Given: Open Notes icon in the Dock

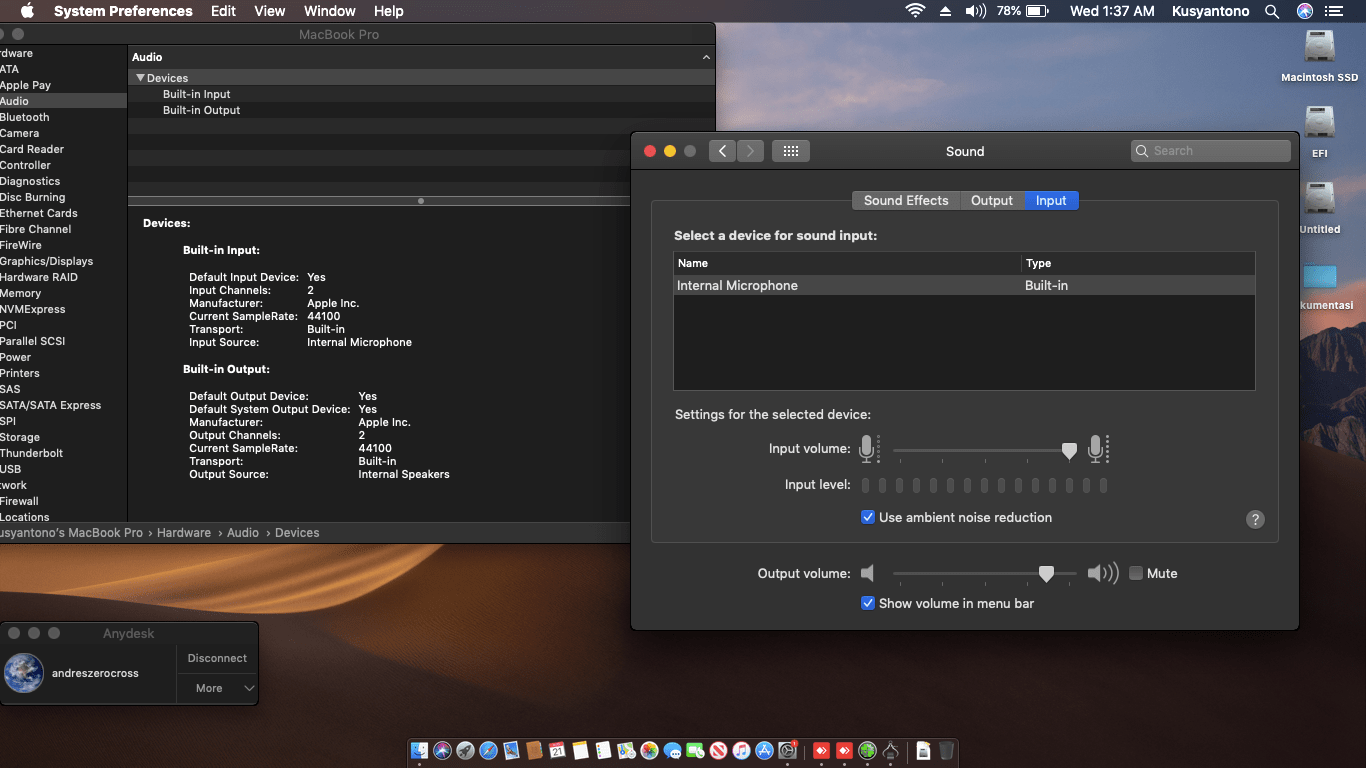Looking at the screenshot, I should pos(581,750).
